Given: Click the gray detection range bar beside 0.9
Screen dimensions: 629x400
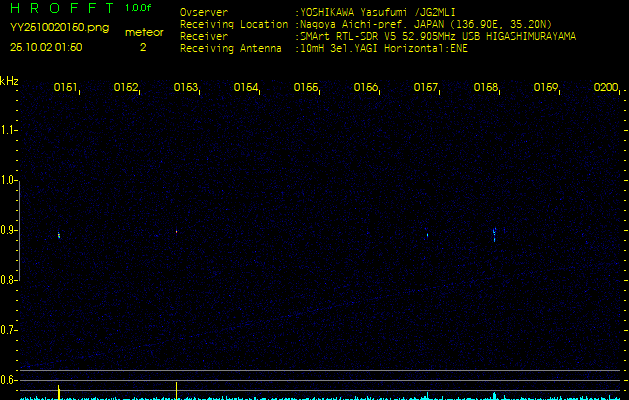Looking at the screenshot, I should pos(19,230).
